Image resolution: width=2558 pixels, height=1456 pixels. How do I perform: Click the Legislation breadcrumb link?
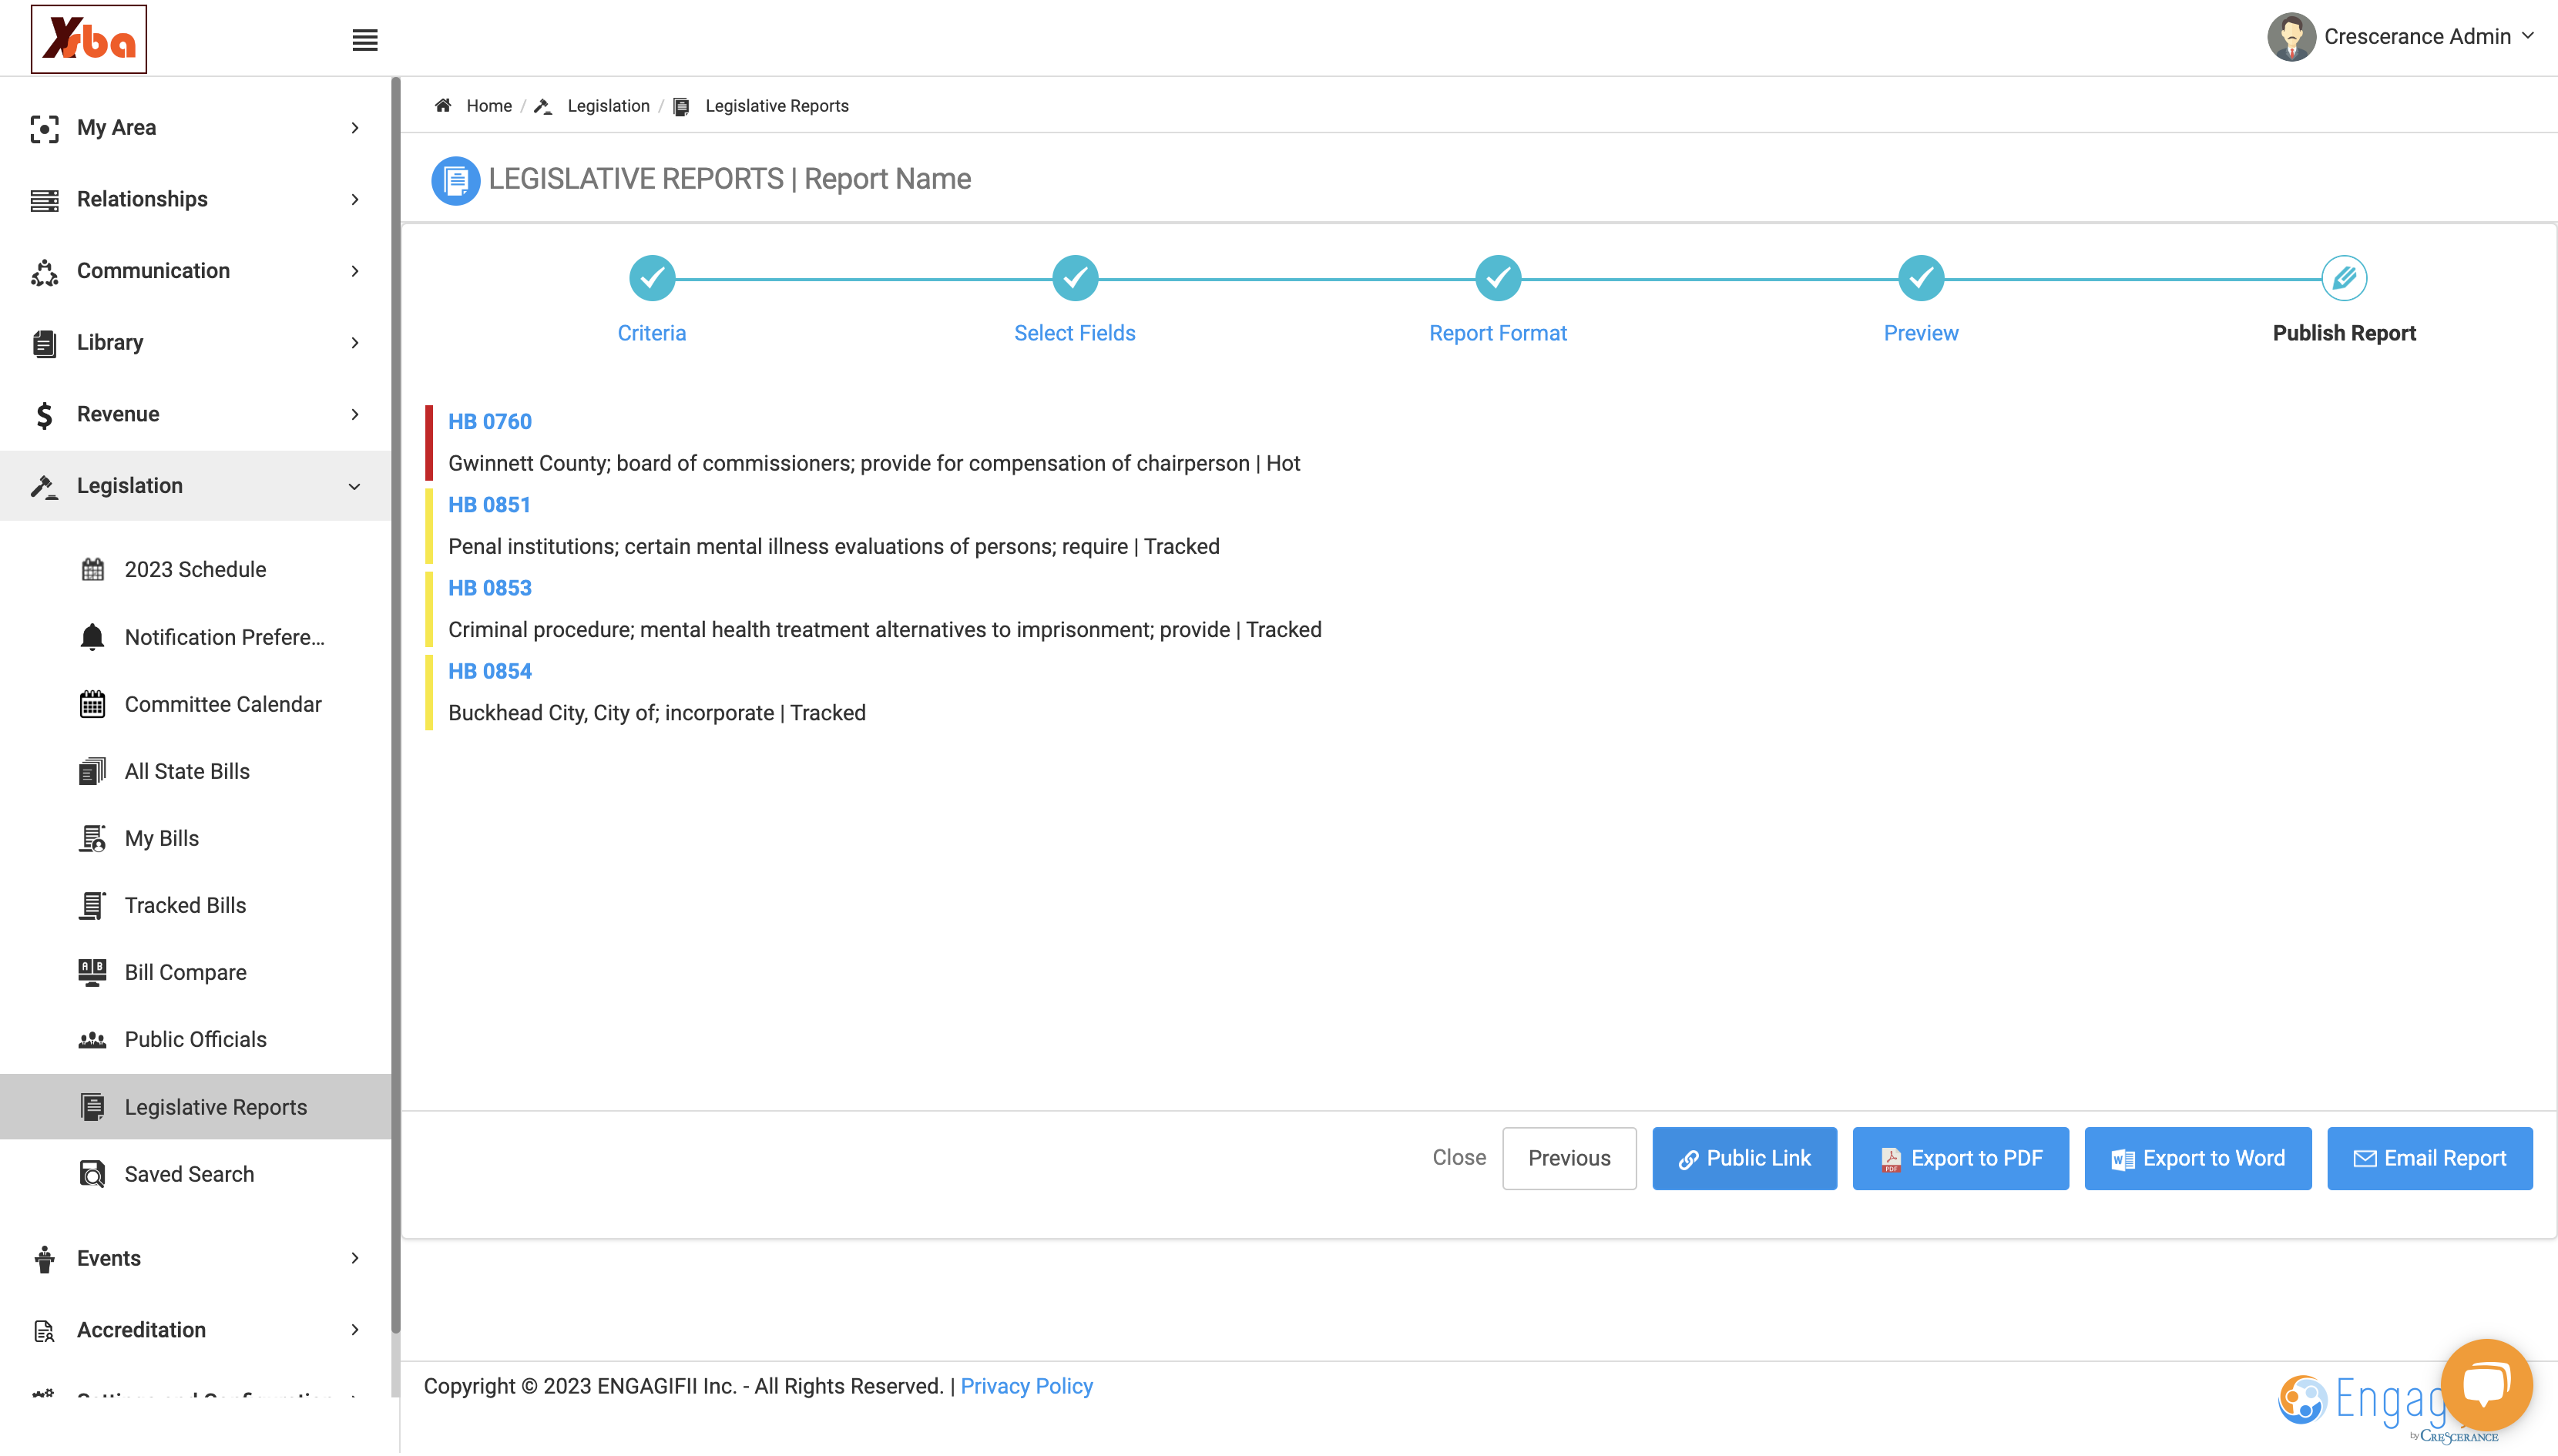pyautogui.click(x=608, y=106)
